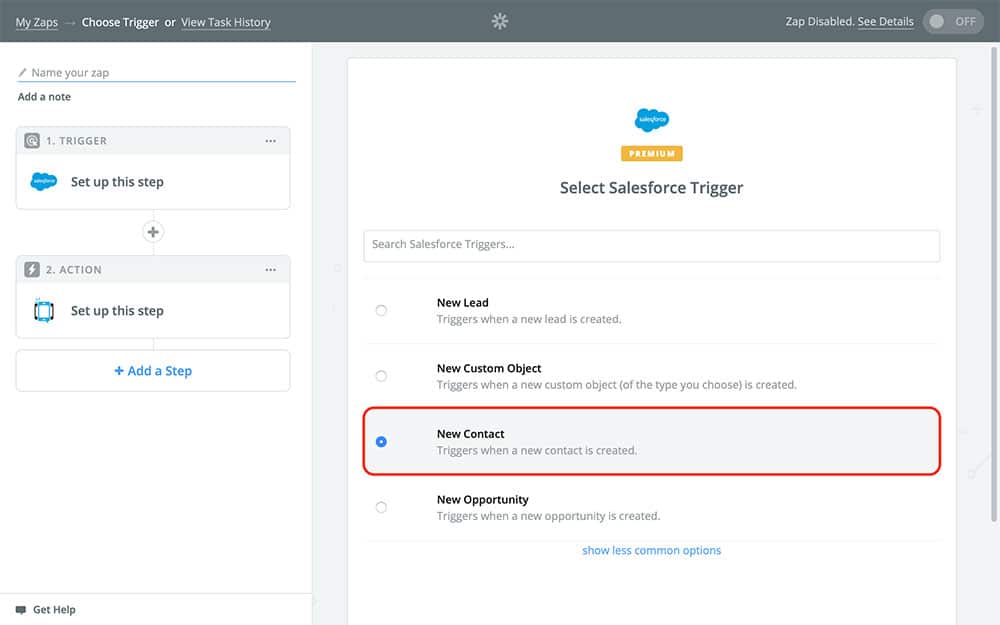Open View Task History link
1000x625 pixels.
click(225, 22)
